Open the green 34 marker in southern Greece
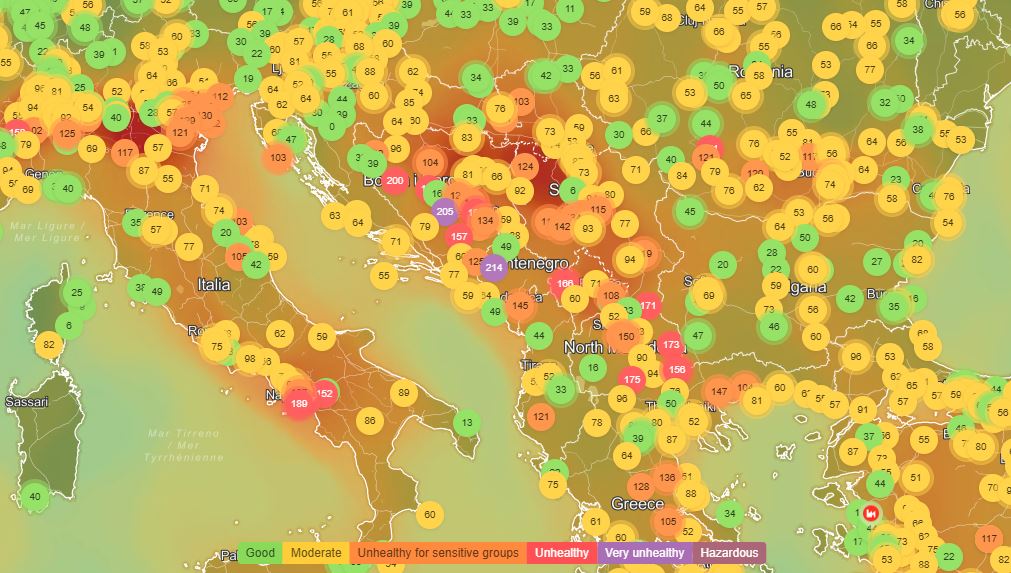 point(729,514)
